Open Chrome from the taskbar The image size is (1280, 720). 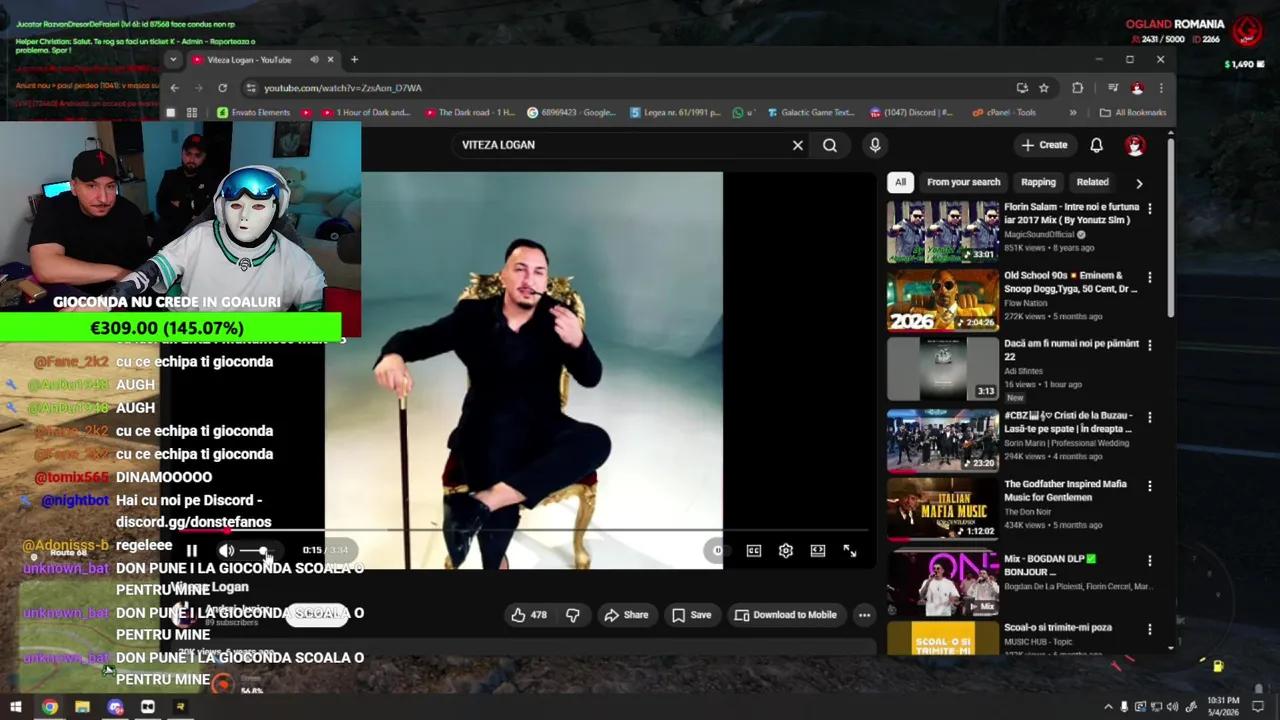coord(49,707)
